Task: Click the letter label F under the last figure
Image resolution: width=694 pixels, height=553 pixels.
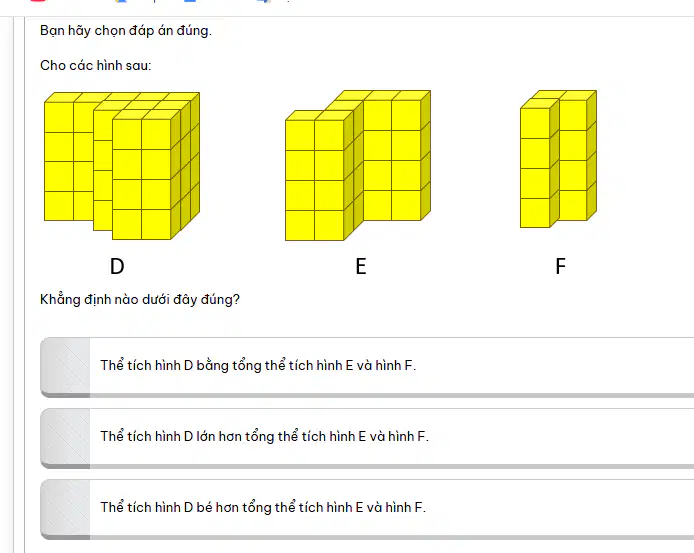Action: point(560,266)
